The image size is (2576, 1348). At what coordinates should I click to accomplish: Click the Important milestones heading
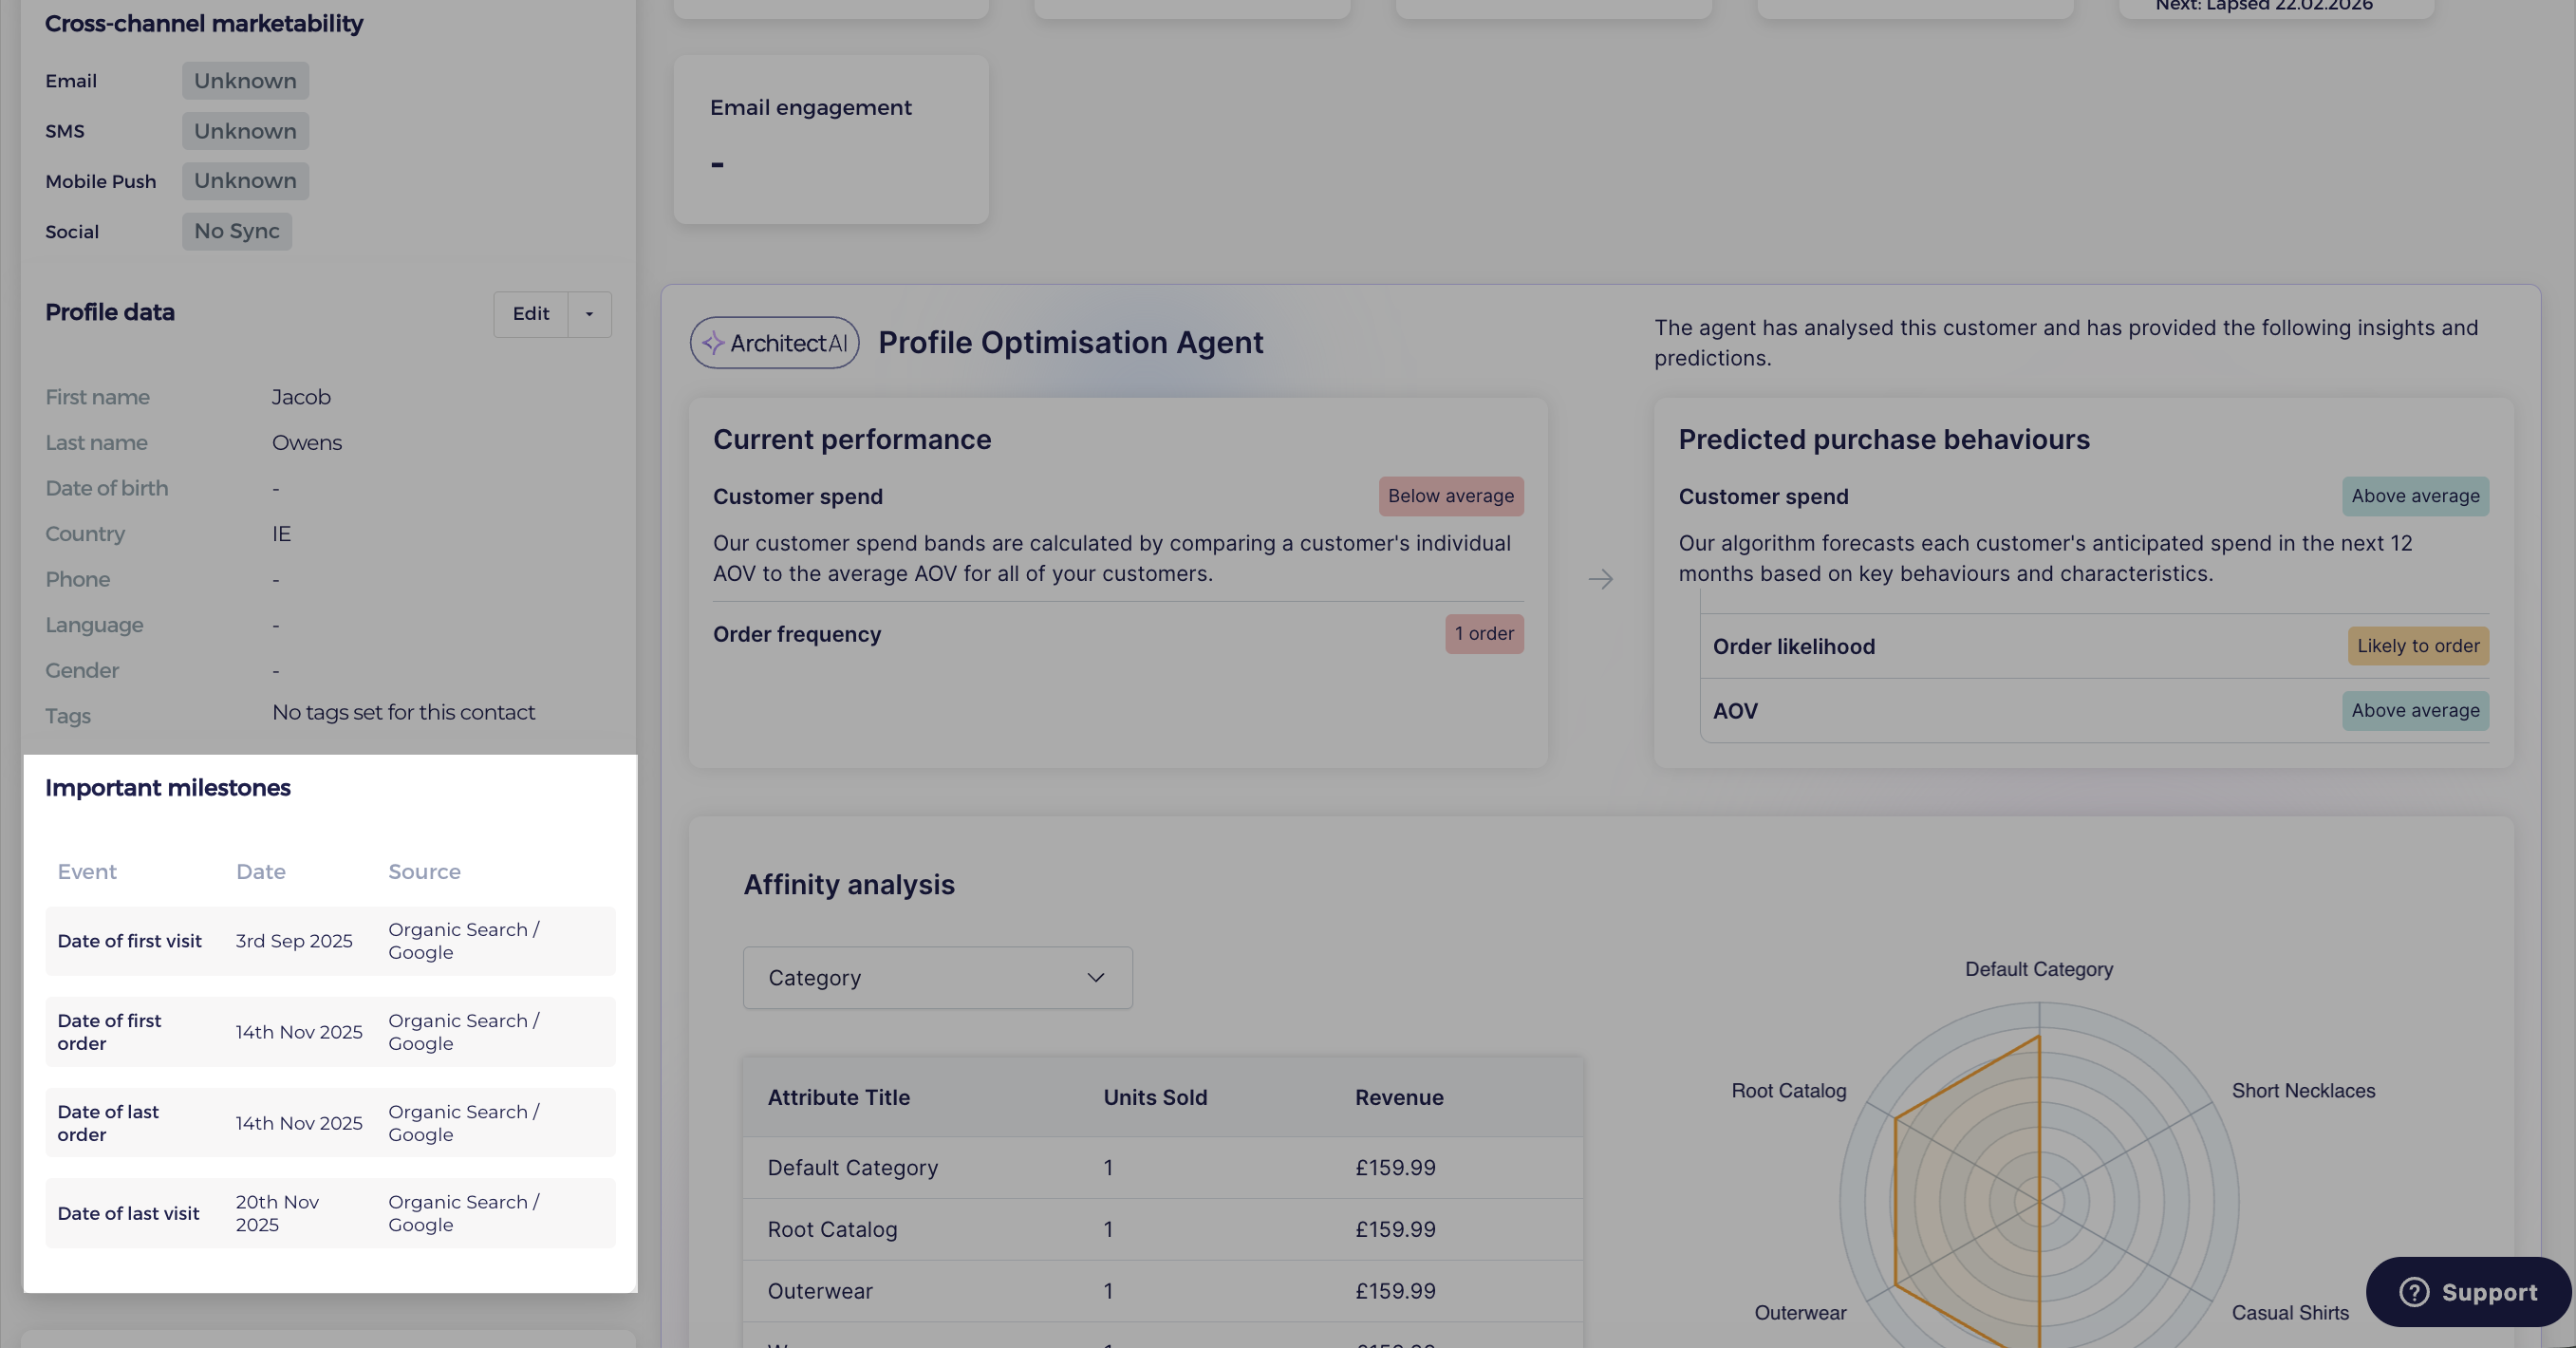pyautogui.click(x=168, y=788)
